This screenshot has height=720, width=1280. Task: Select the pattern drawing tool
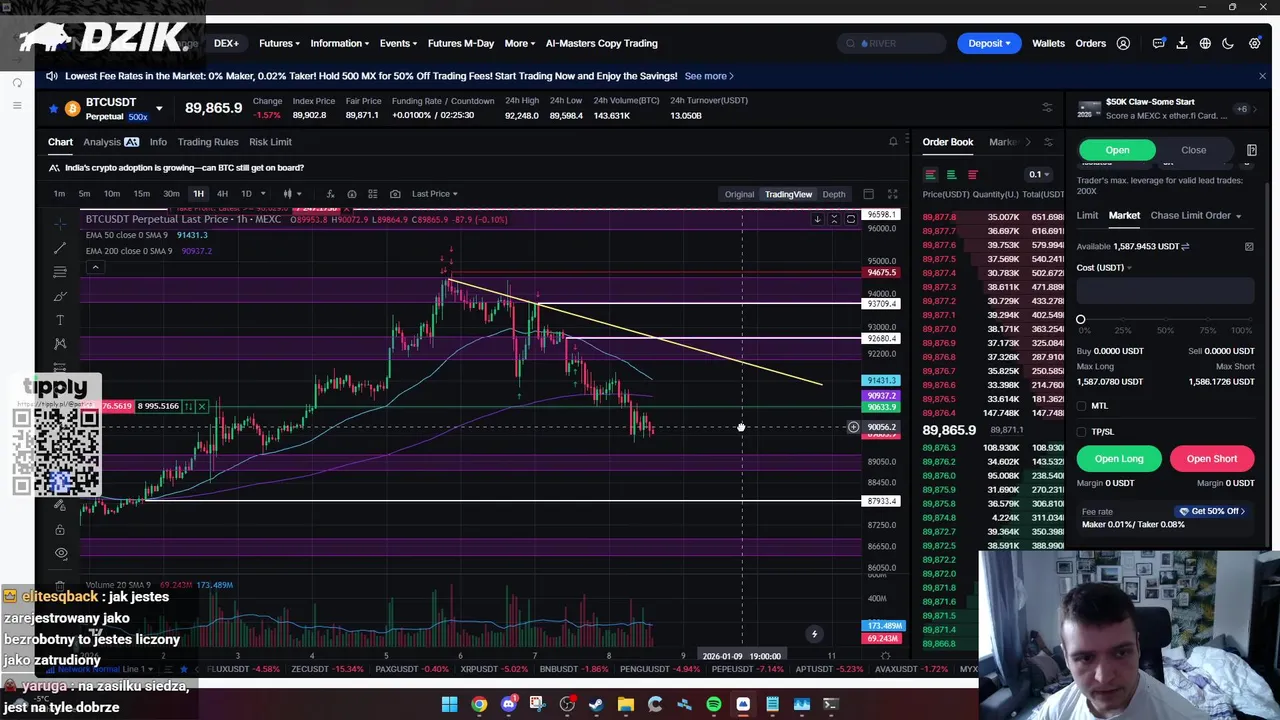[x=60, y=344]
